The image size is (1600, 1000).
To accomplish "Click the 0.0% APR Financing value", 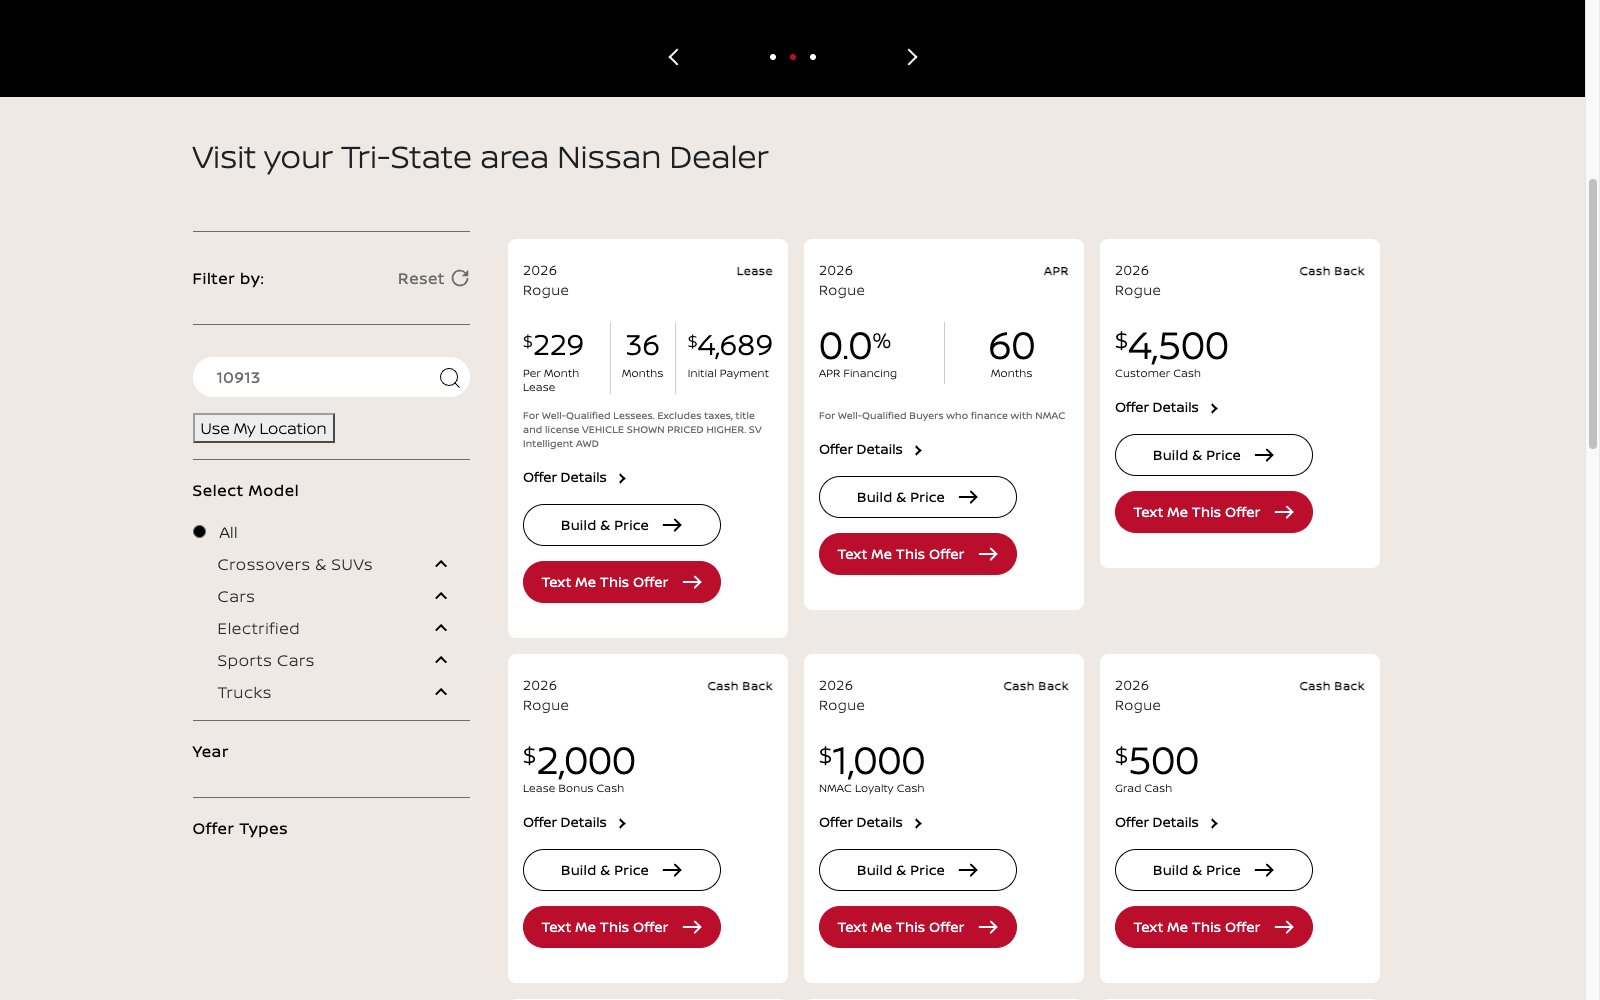I will pos(855,346).
